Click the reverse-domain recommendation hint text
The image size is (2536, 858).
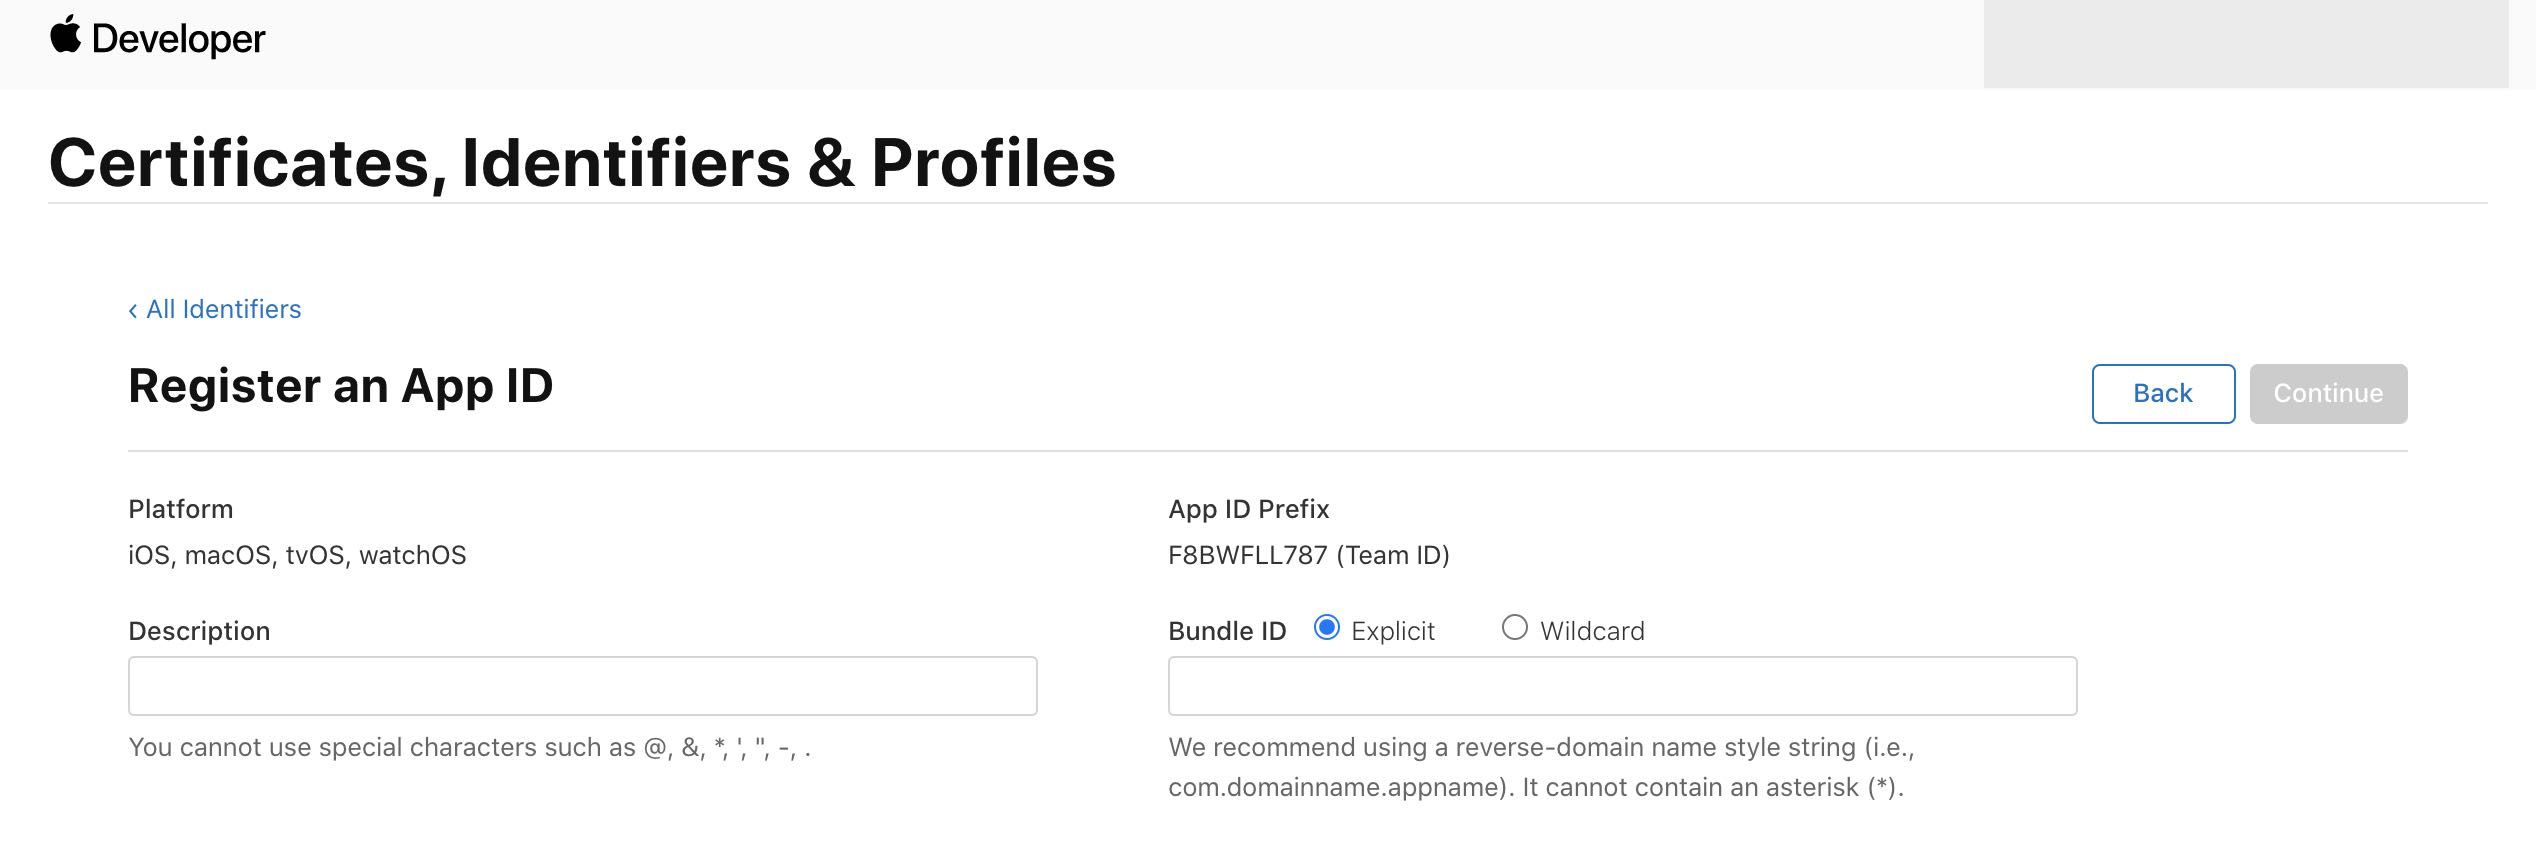click(x=1540, y=767)
